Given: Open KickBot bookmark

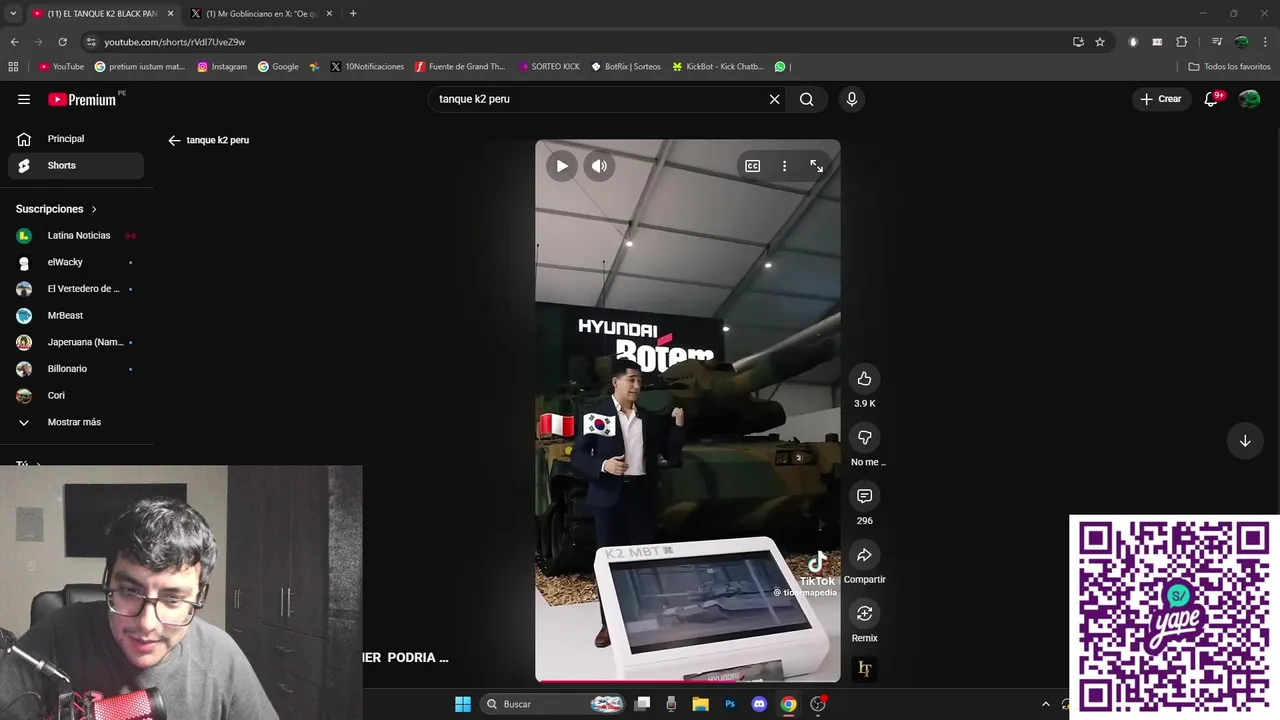Looking at the screenshot, I should tap(718, 66).
